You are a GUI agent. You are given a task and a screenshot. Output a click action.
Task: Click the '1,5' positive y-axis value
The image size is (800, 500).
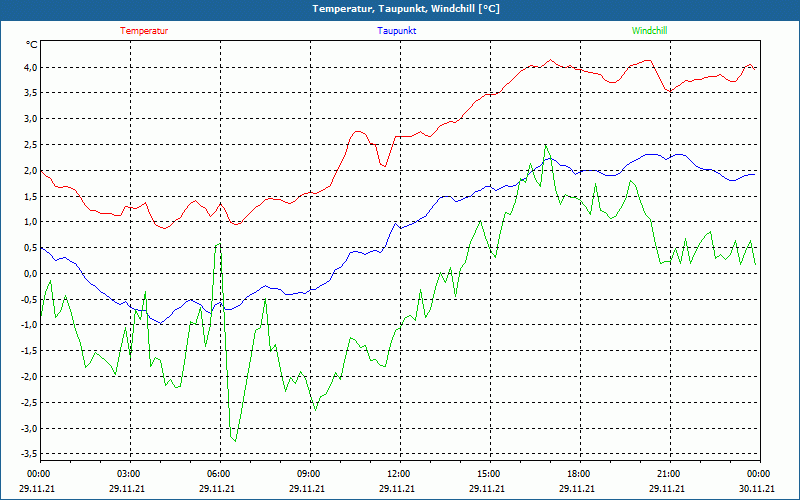click(31, 196)
